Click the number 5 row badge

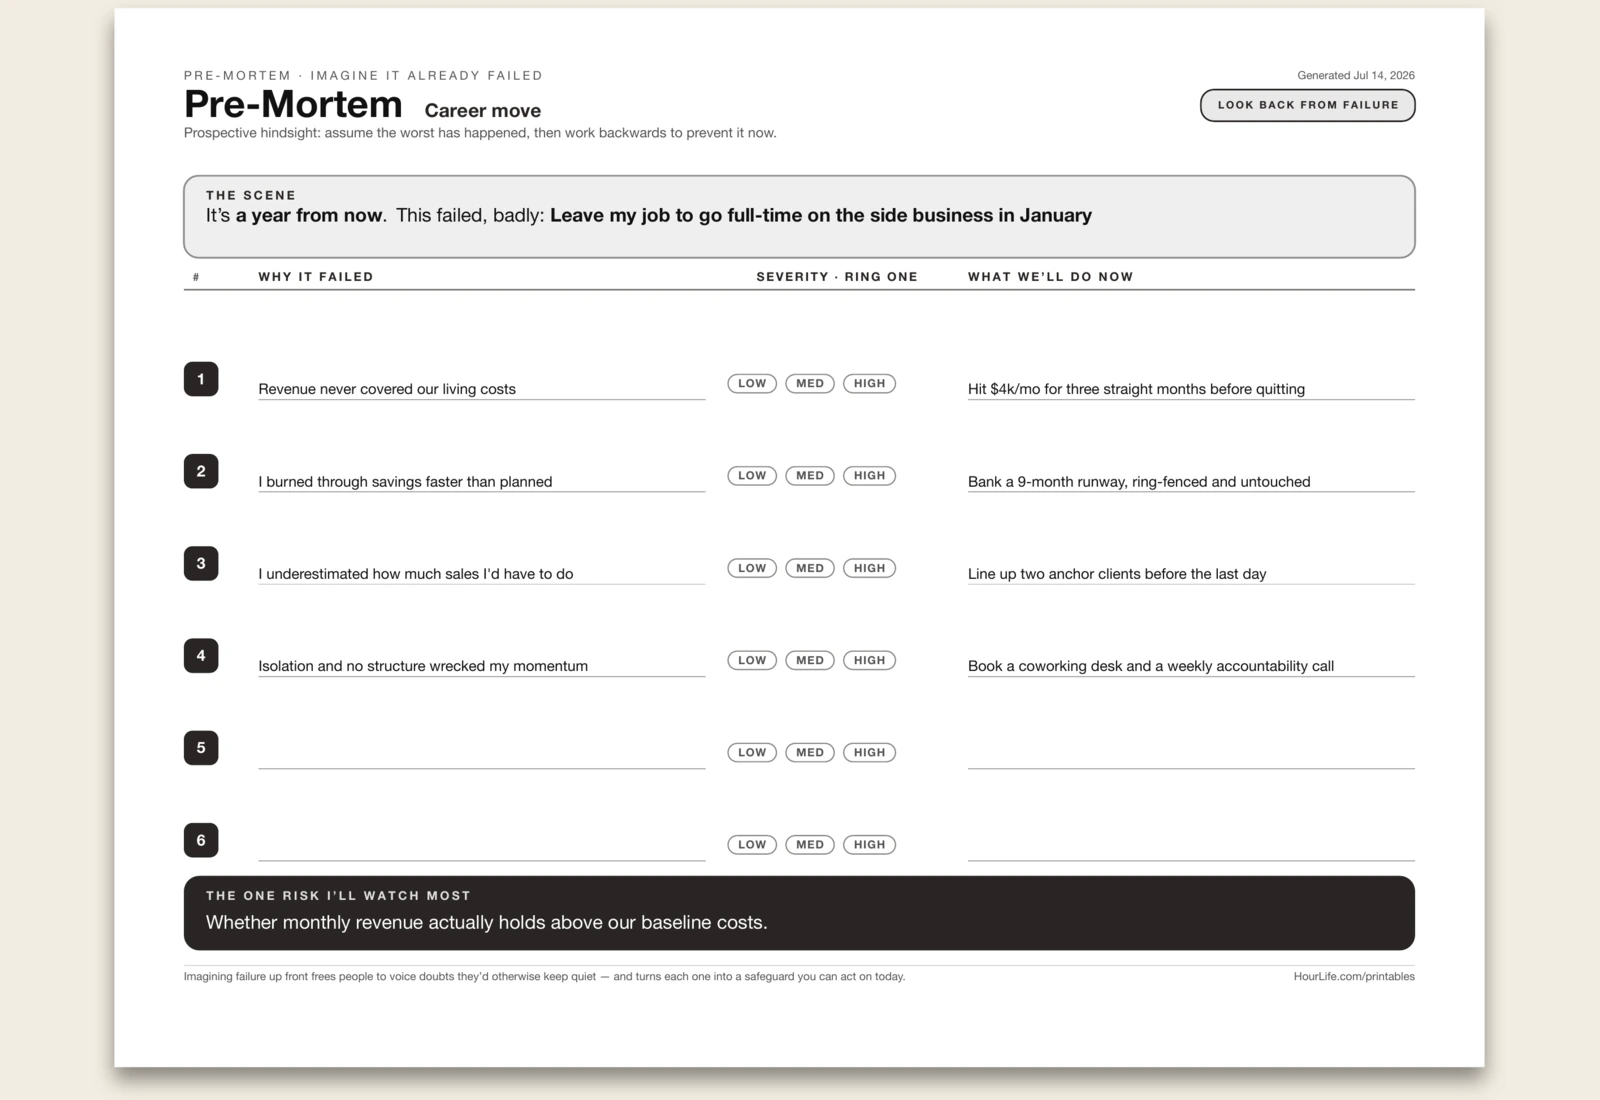(201, 748)
